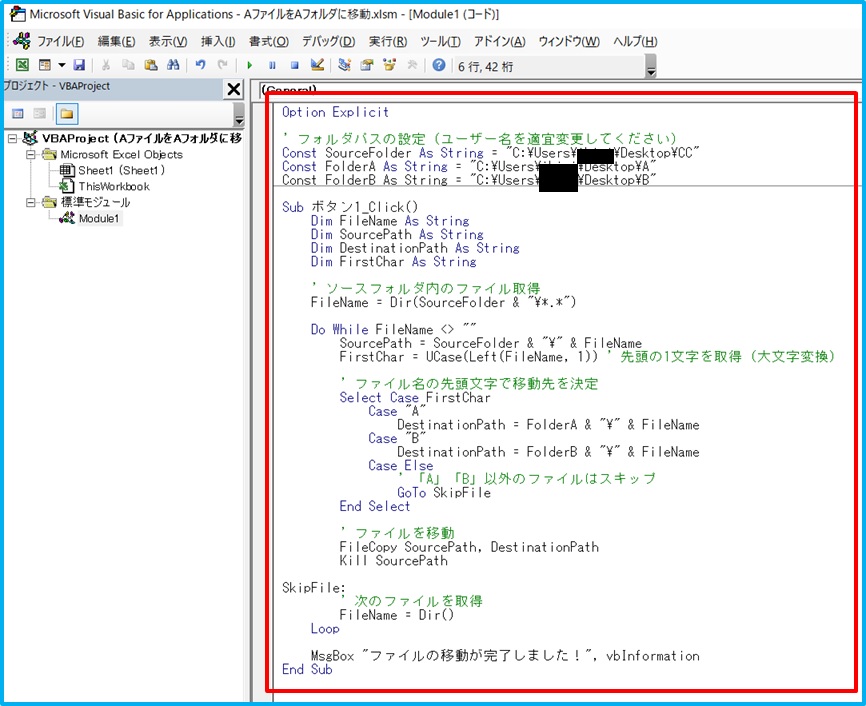
Task: Click the 'Do While FileName <> ""' line
Action: (x=393, y=329)
